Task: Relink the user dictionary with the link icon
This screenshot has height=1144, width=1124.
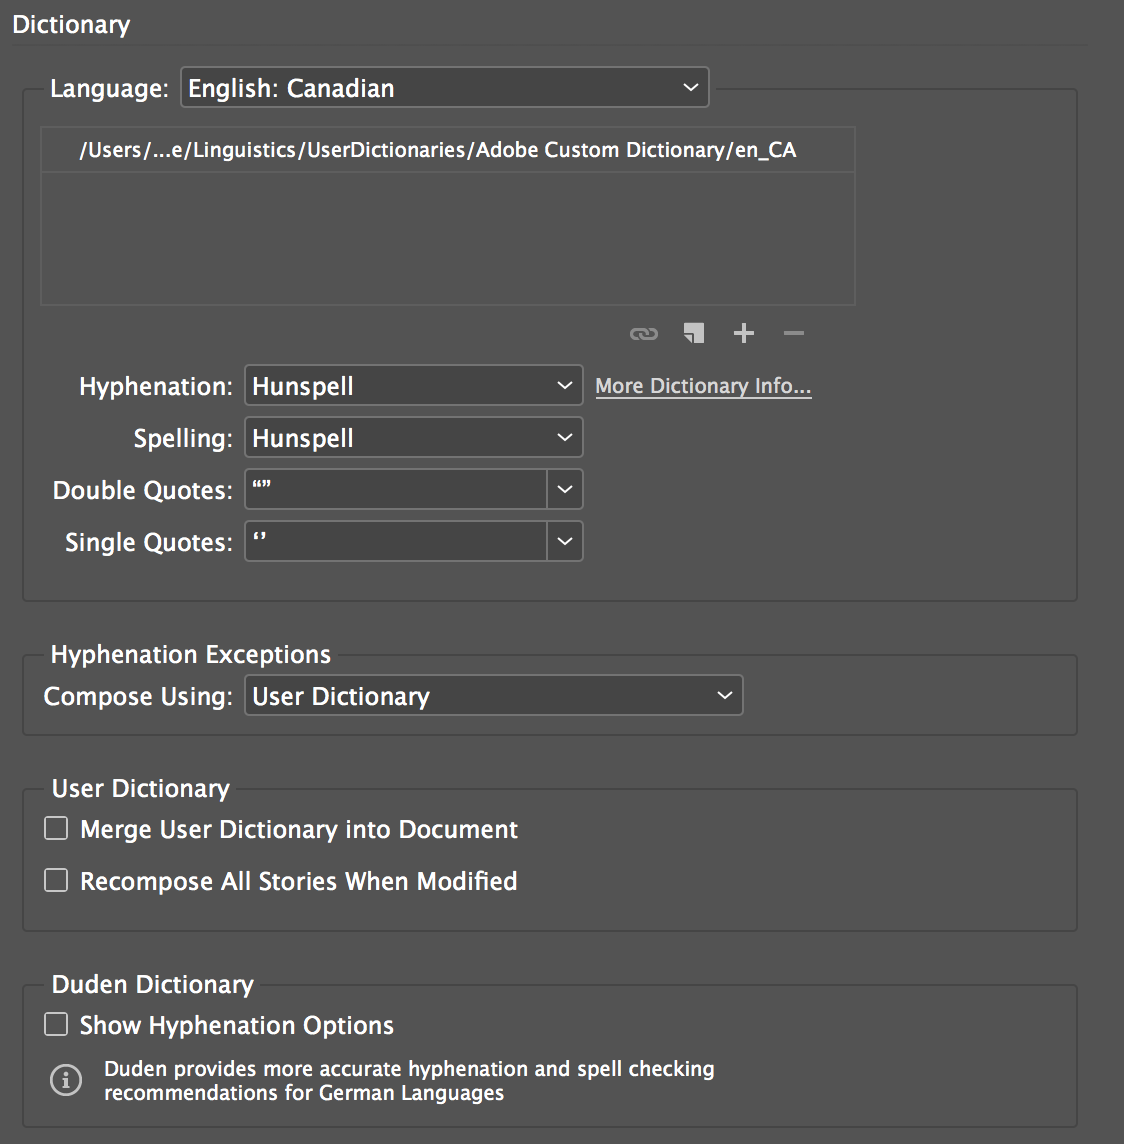Action: (644, 333)
